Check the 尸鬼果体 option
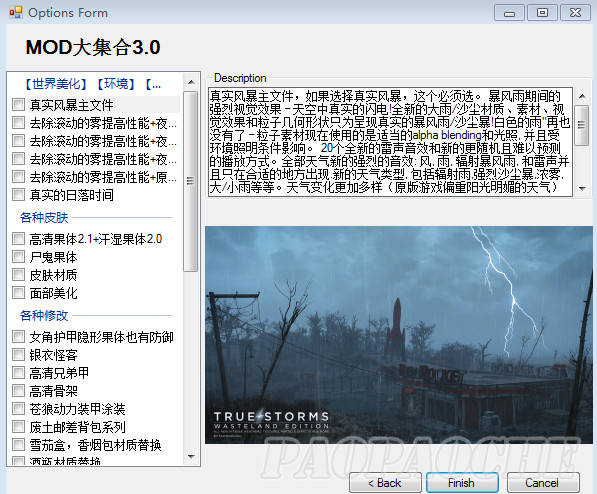The width and height of the screenshot is (597, 494). coord(18,257)
